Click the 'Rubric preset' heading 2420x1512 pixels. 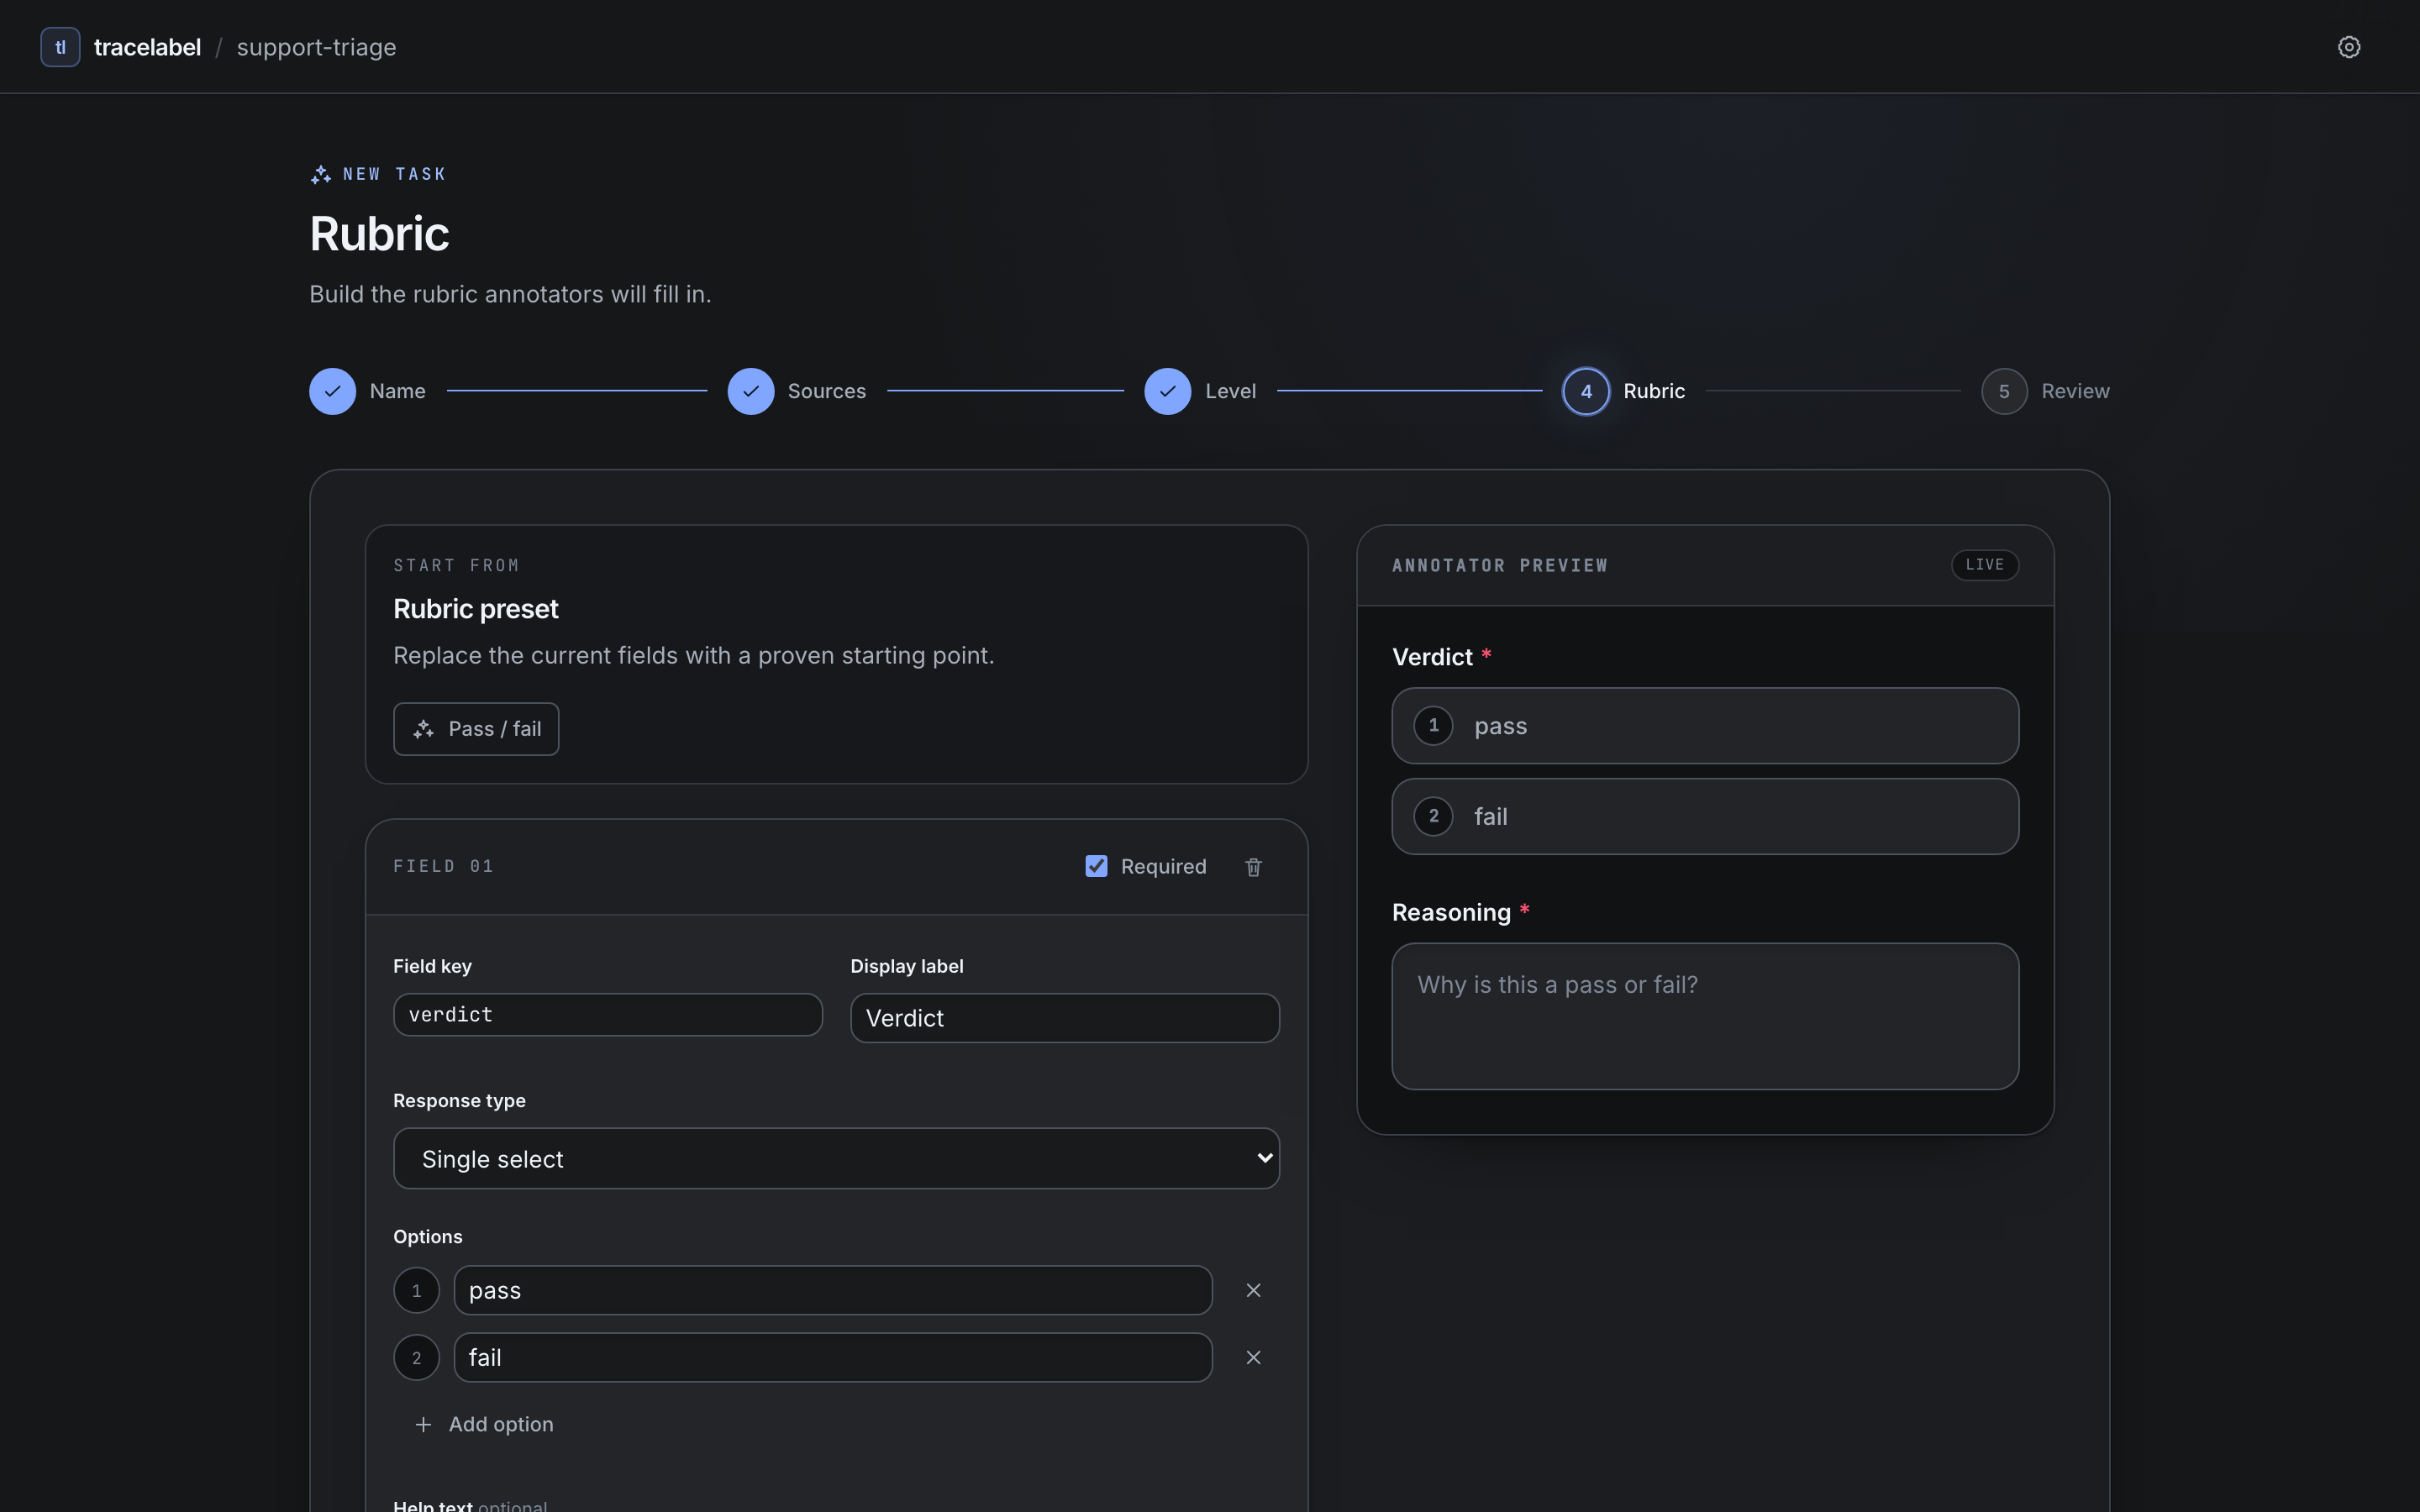(x=476, y=608)
